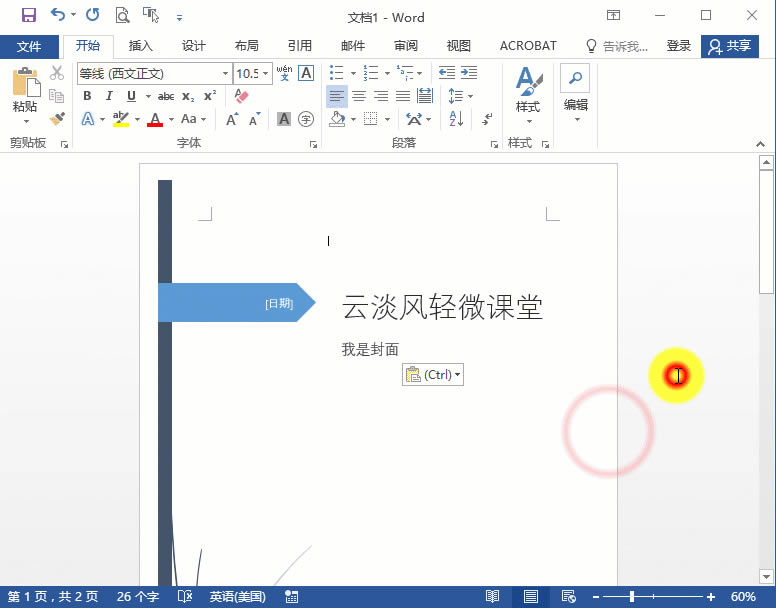Redo the last action
The height and width of the screenshot is (608, 776).
pos(93,15)
